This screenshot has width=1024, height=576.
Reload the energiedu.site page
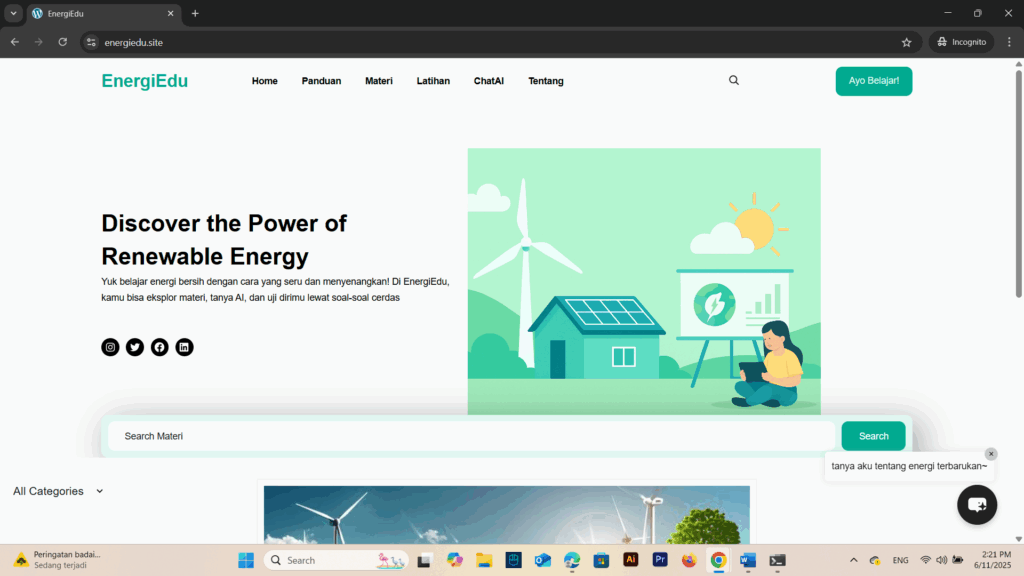click(x=63, y=42)
